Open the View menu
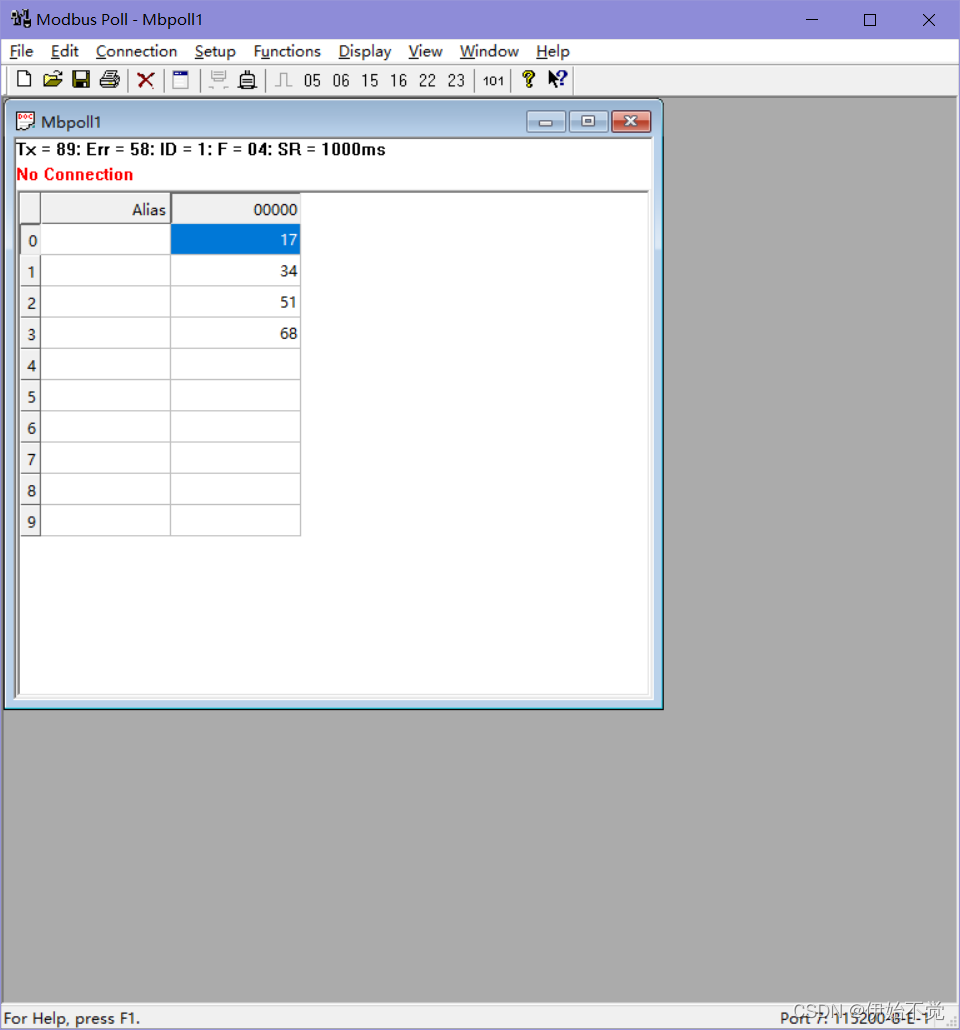 click(425, 51)
